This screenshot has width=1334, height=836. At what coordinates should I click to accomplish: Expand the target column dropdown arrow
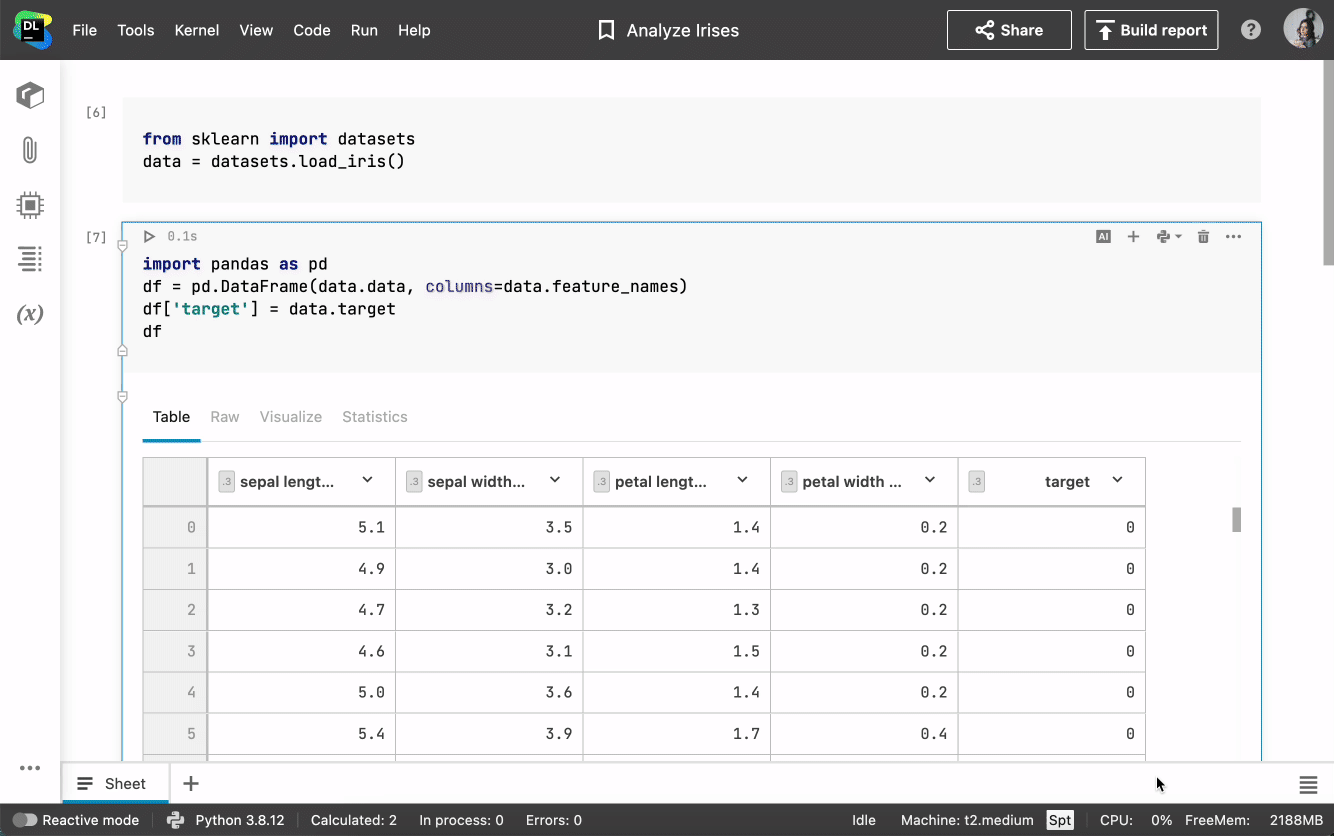point(1117,481)
